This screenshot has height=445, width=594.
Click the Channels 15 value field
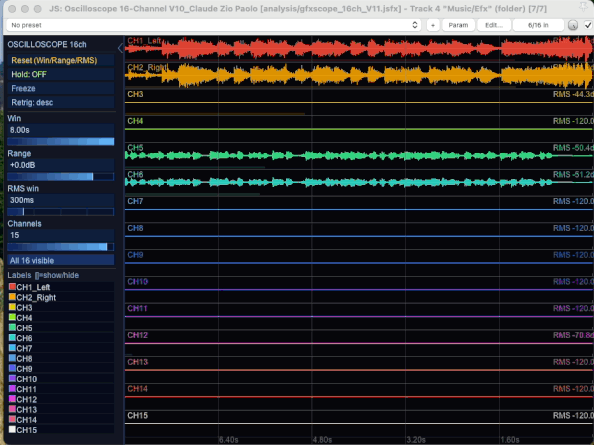(x=61, y=235)
